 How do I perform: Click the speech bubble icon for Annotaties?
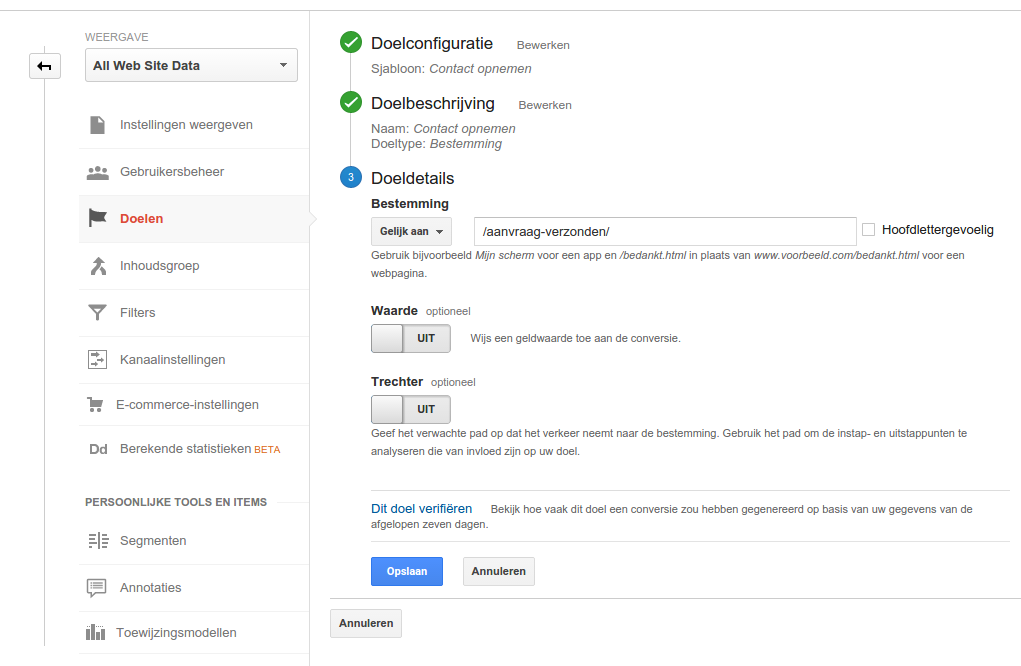tap(96, 588)
